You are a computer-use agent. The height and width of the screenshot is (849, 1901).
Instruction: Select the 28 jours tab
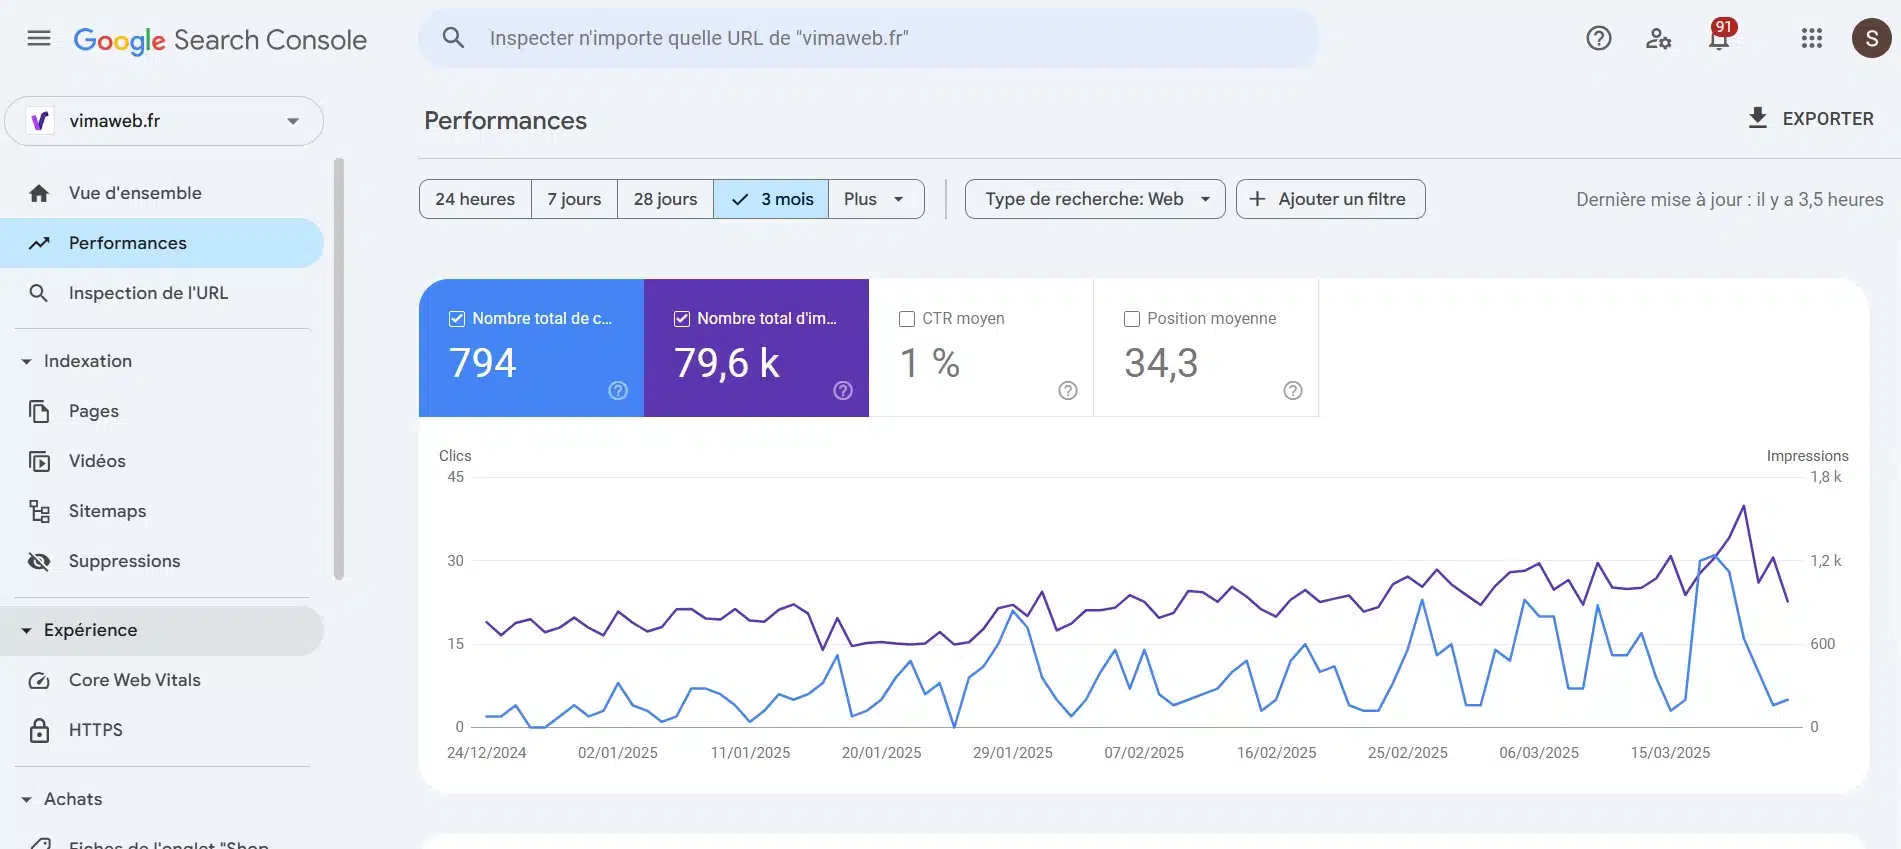click(x=665, y=199)
